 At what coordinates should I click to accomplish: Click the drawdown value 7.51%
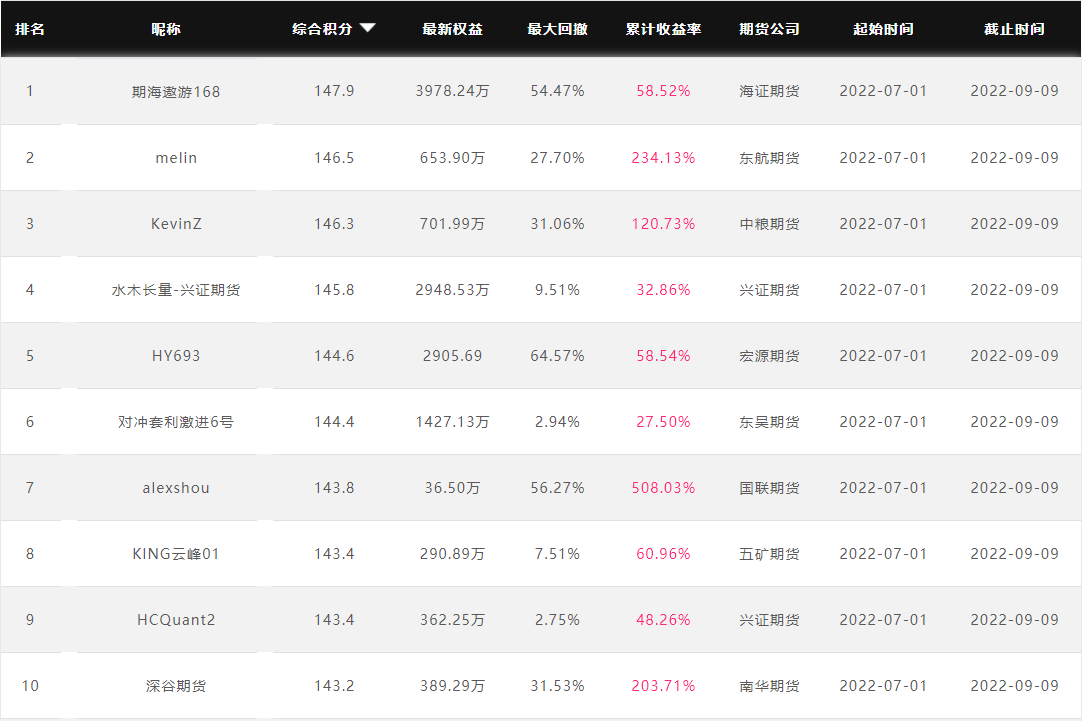click(557, 554)
